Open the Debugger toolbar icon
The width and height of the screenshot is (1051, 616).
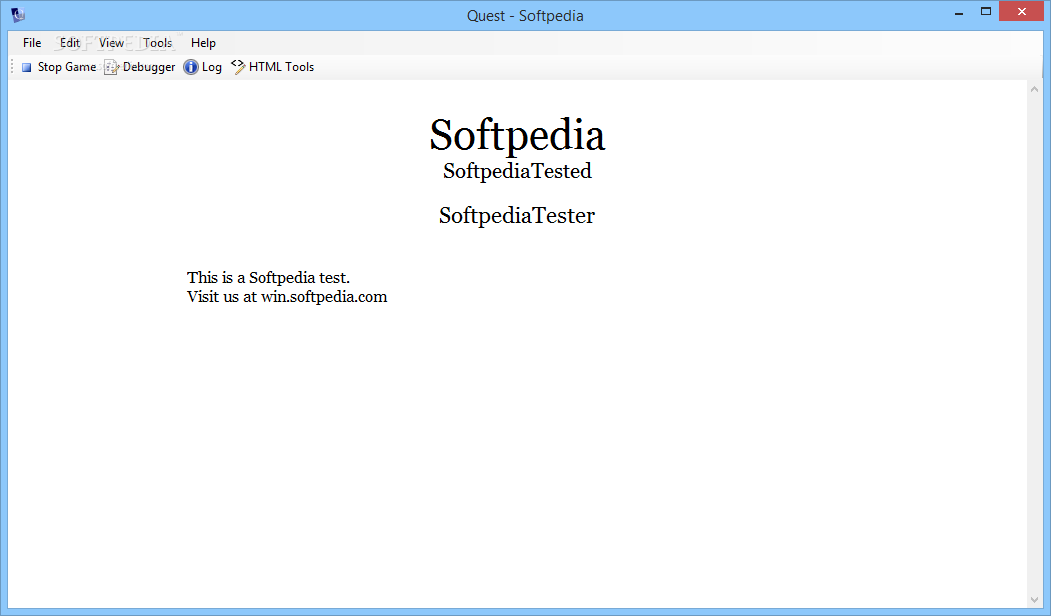point(111,67)
